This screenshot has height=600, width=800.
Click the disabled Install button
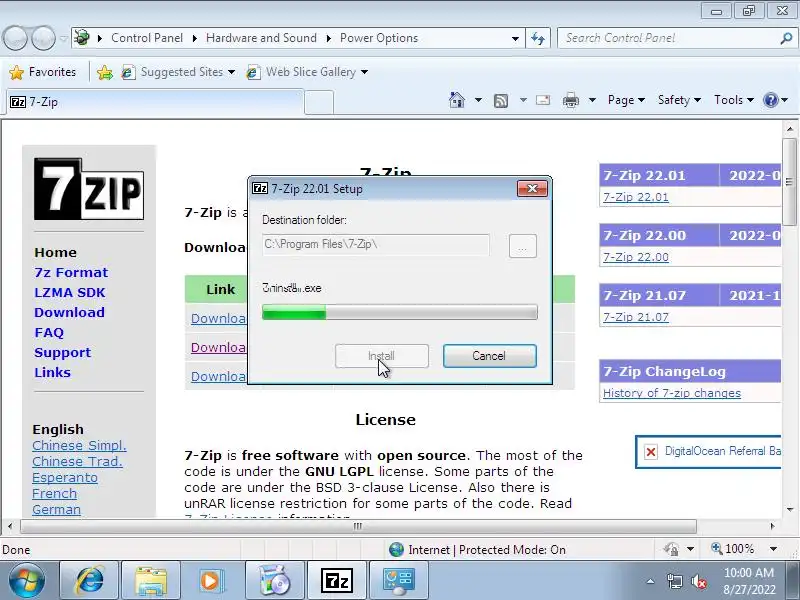click(381, 356)
